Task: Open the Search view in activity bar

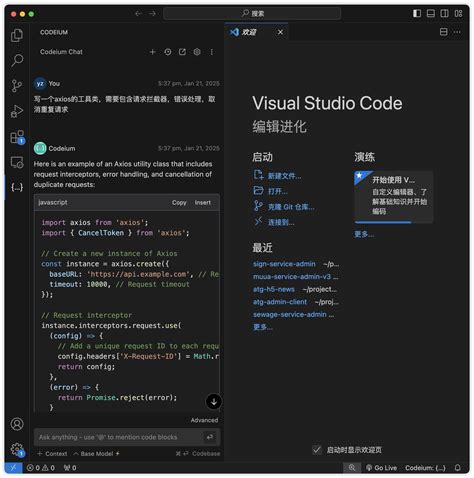Action: 17,60
